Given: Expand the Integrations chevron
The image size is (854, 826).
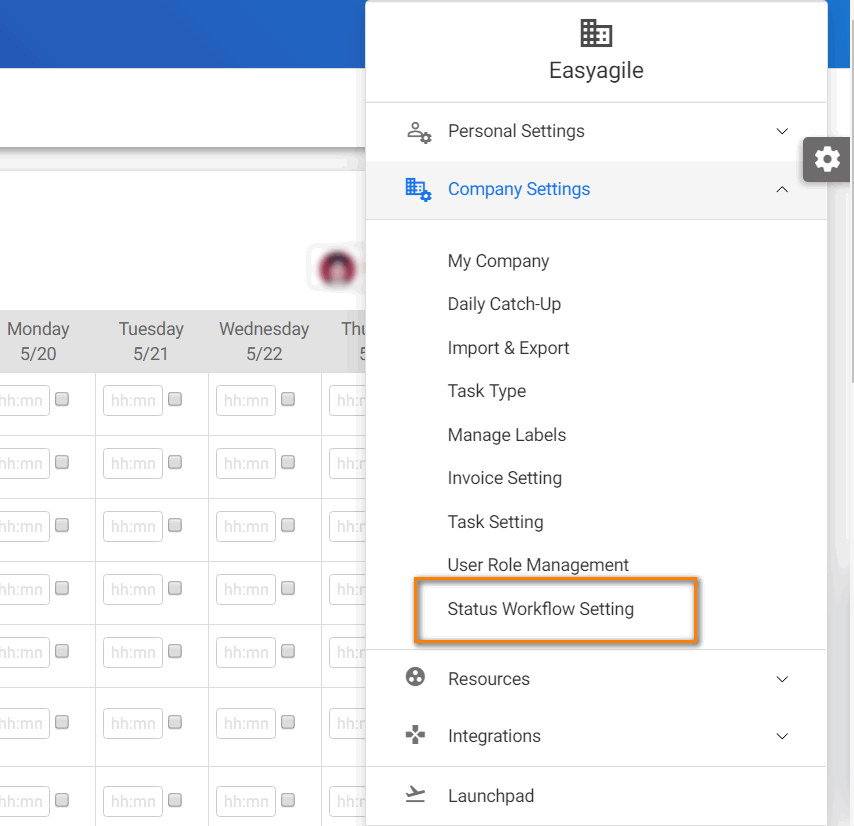Looking at the screenshot, I should pyautogui.click(x=782, y=736).
